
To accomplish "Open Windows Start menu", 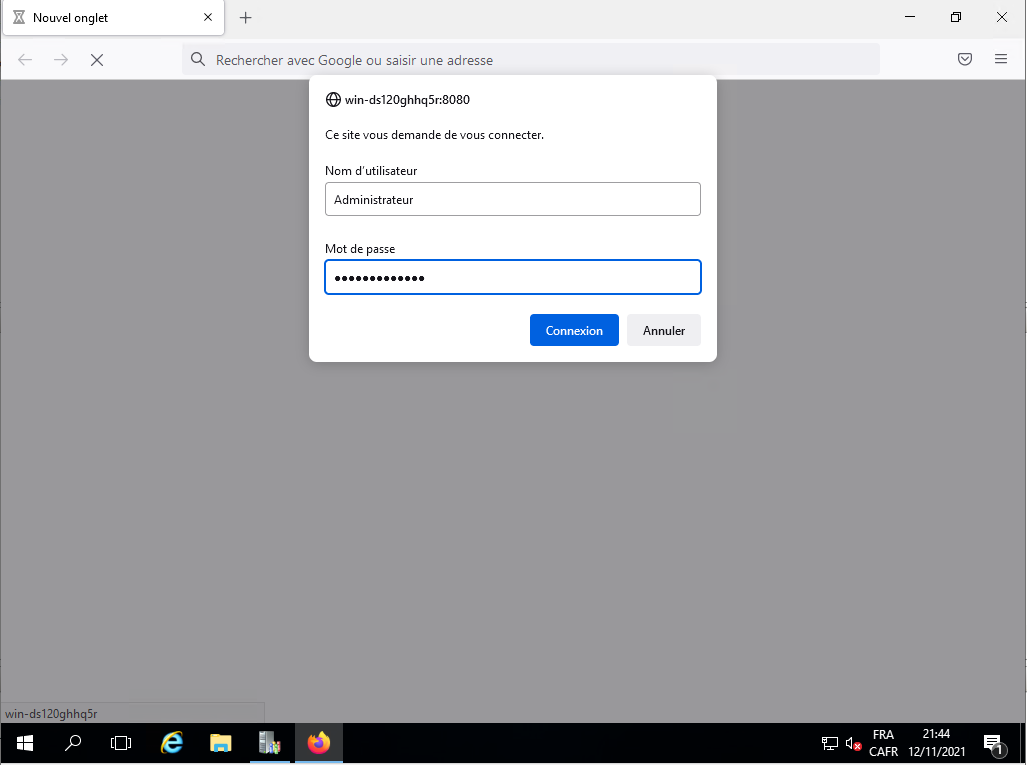I will [x=25, y=743].
